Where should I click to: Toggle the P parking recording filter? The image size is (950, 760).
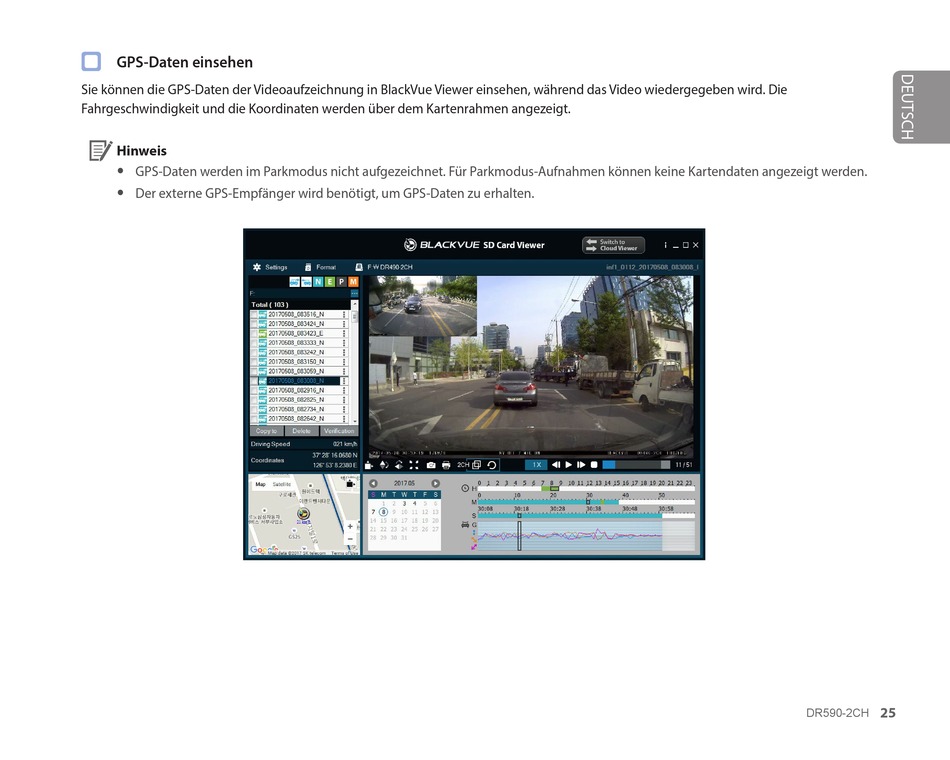[341, 282]
